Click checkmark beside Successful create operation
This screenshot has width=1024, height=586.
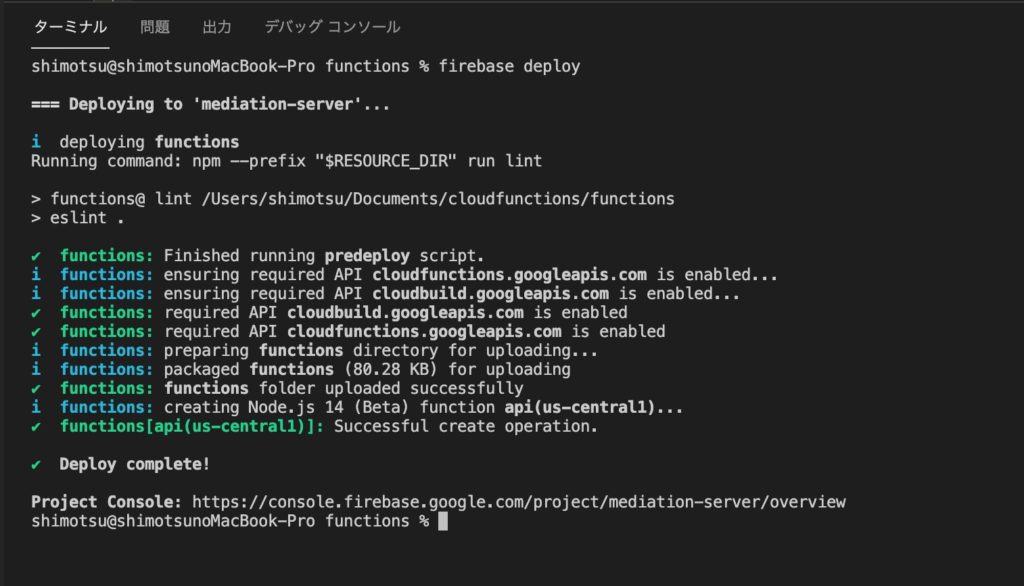coord(36,427)
